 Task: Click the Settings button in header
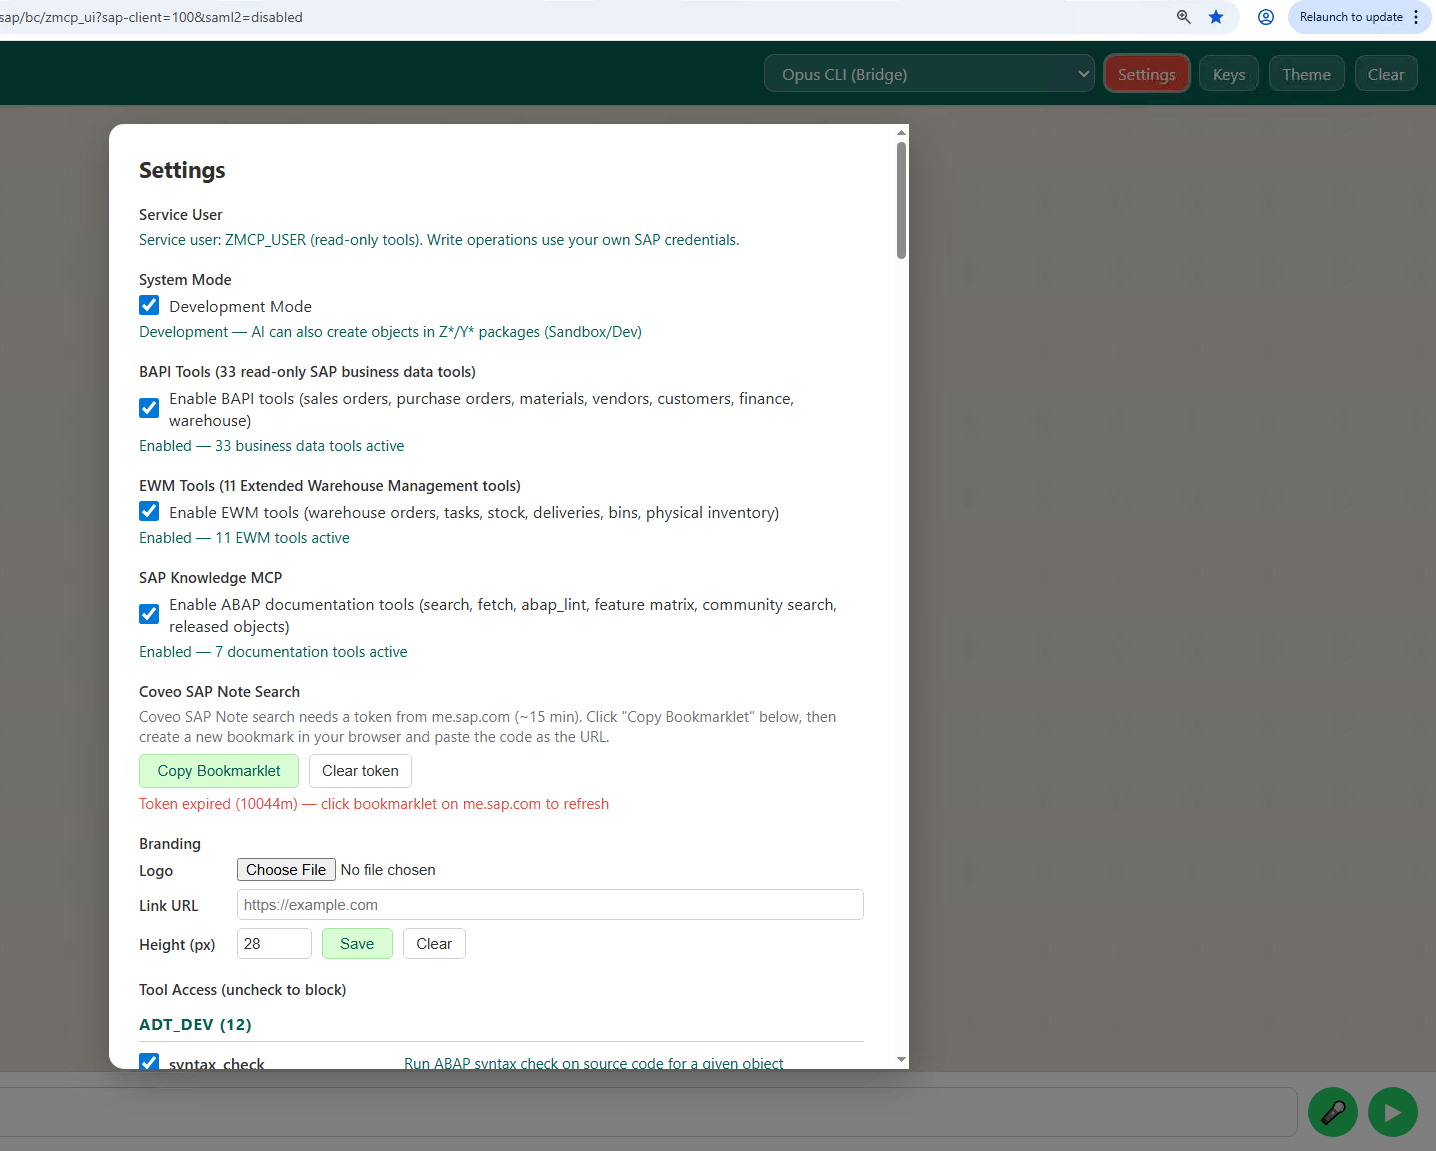point(1147,74)
